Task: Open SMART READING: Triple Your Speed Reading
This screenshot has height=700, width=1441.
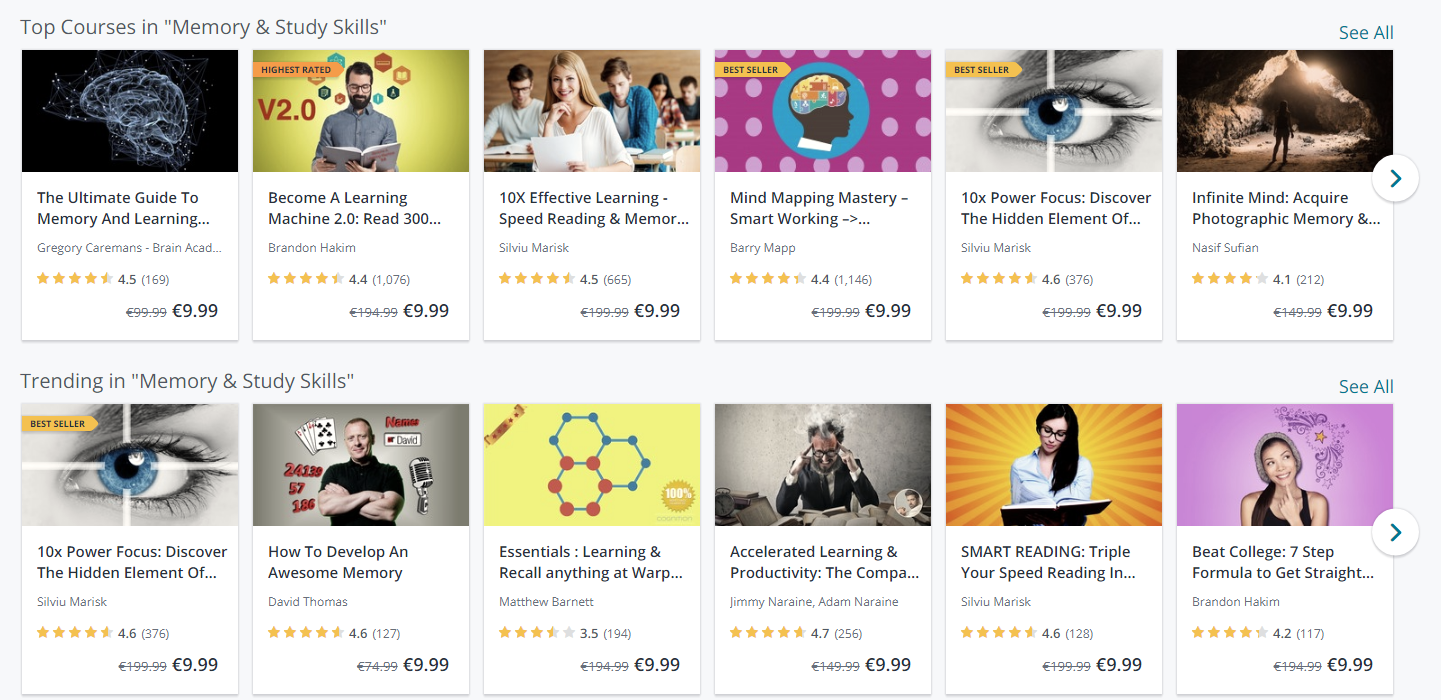Action: click(x=1049, y=562)
